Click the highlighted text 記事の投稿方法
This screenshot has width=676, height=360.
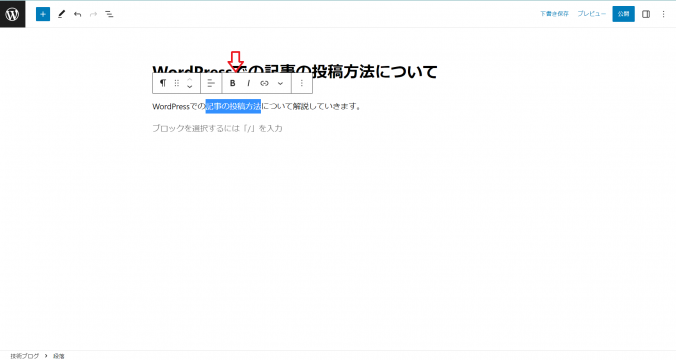point(233,106)
